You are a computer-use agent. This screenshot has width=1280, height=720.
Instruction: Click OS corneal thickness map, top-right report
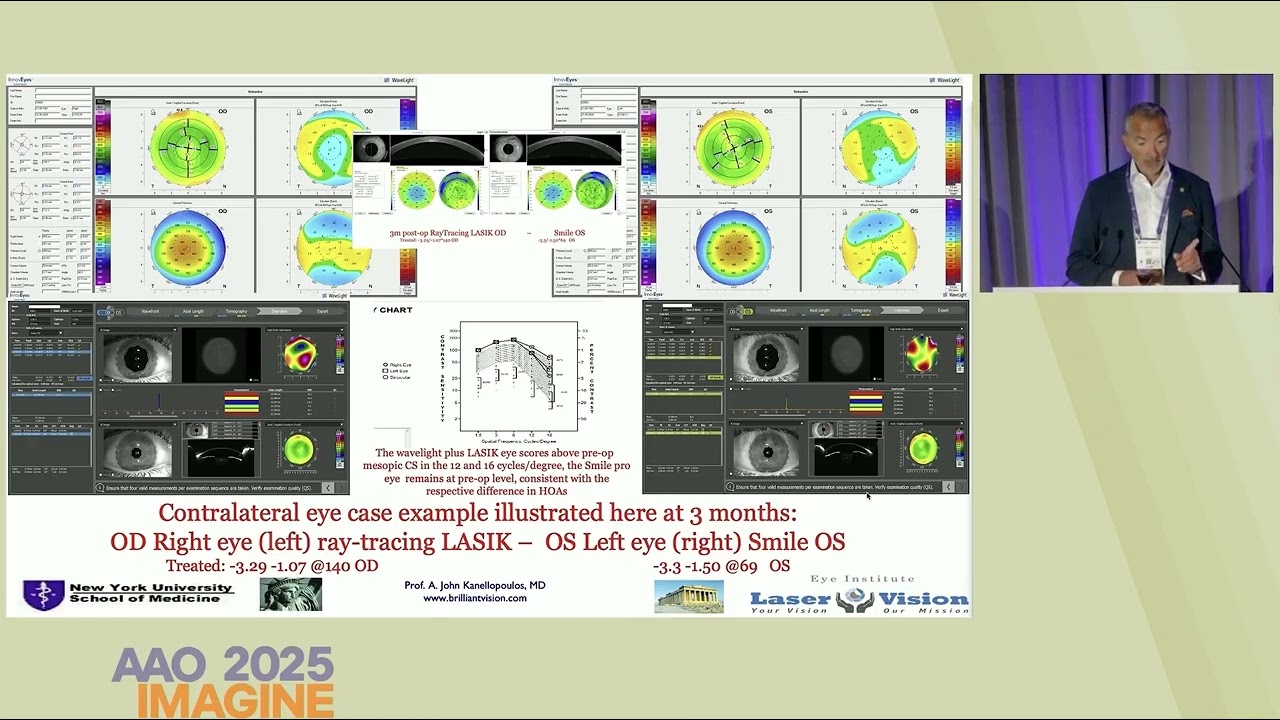(x=734, y=246)
